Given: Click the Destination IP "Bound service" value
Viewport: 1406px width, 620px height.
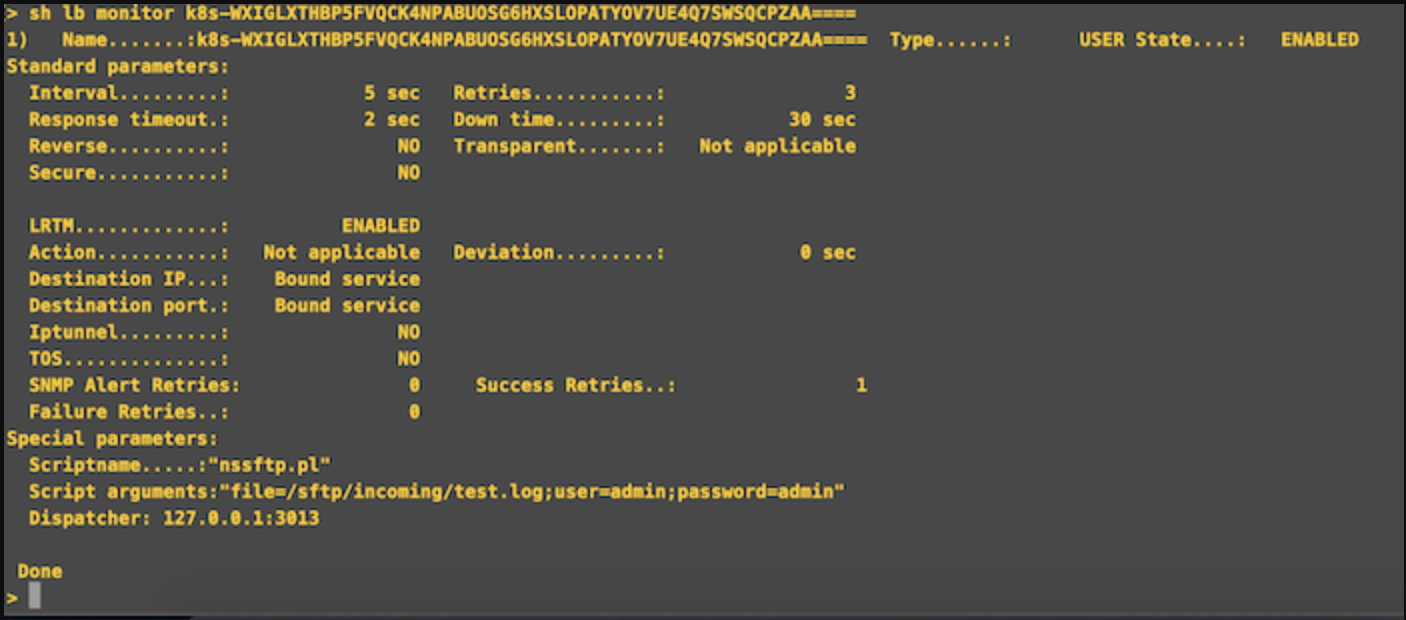Looking at the screenshot, I should tap(347, 278).
